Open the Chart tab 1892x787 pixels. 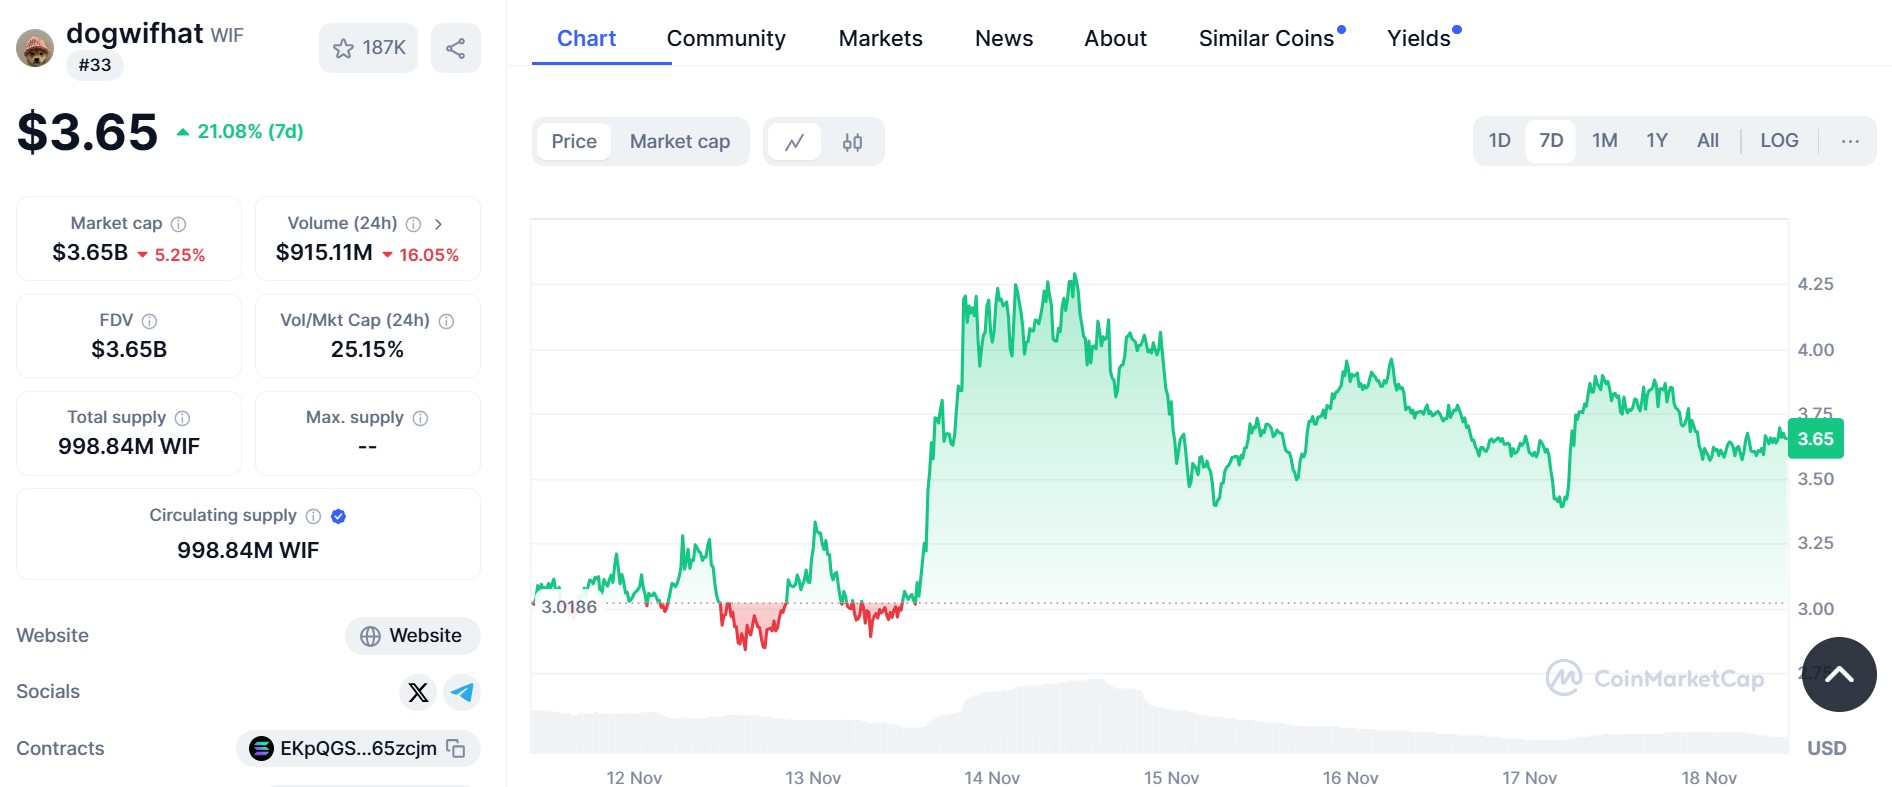pyautogui.click(x=586, y=38)
